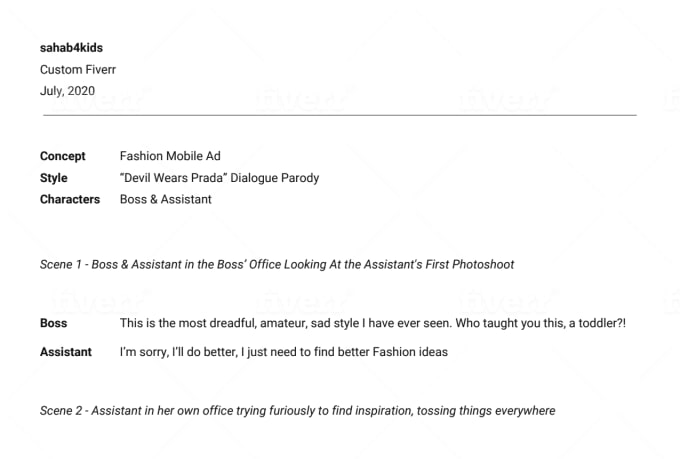680x459 pixels.
Task: Click the Scene 2 italic heading
Action: [x=298, y=411]
